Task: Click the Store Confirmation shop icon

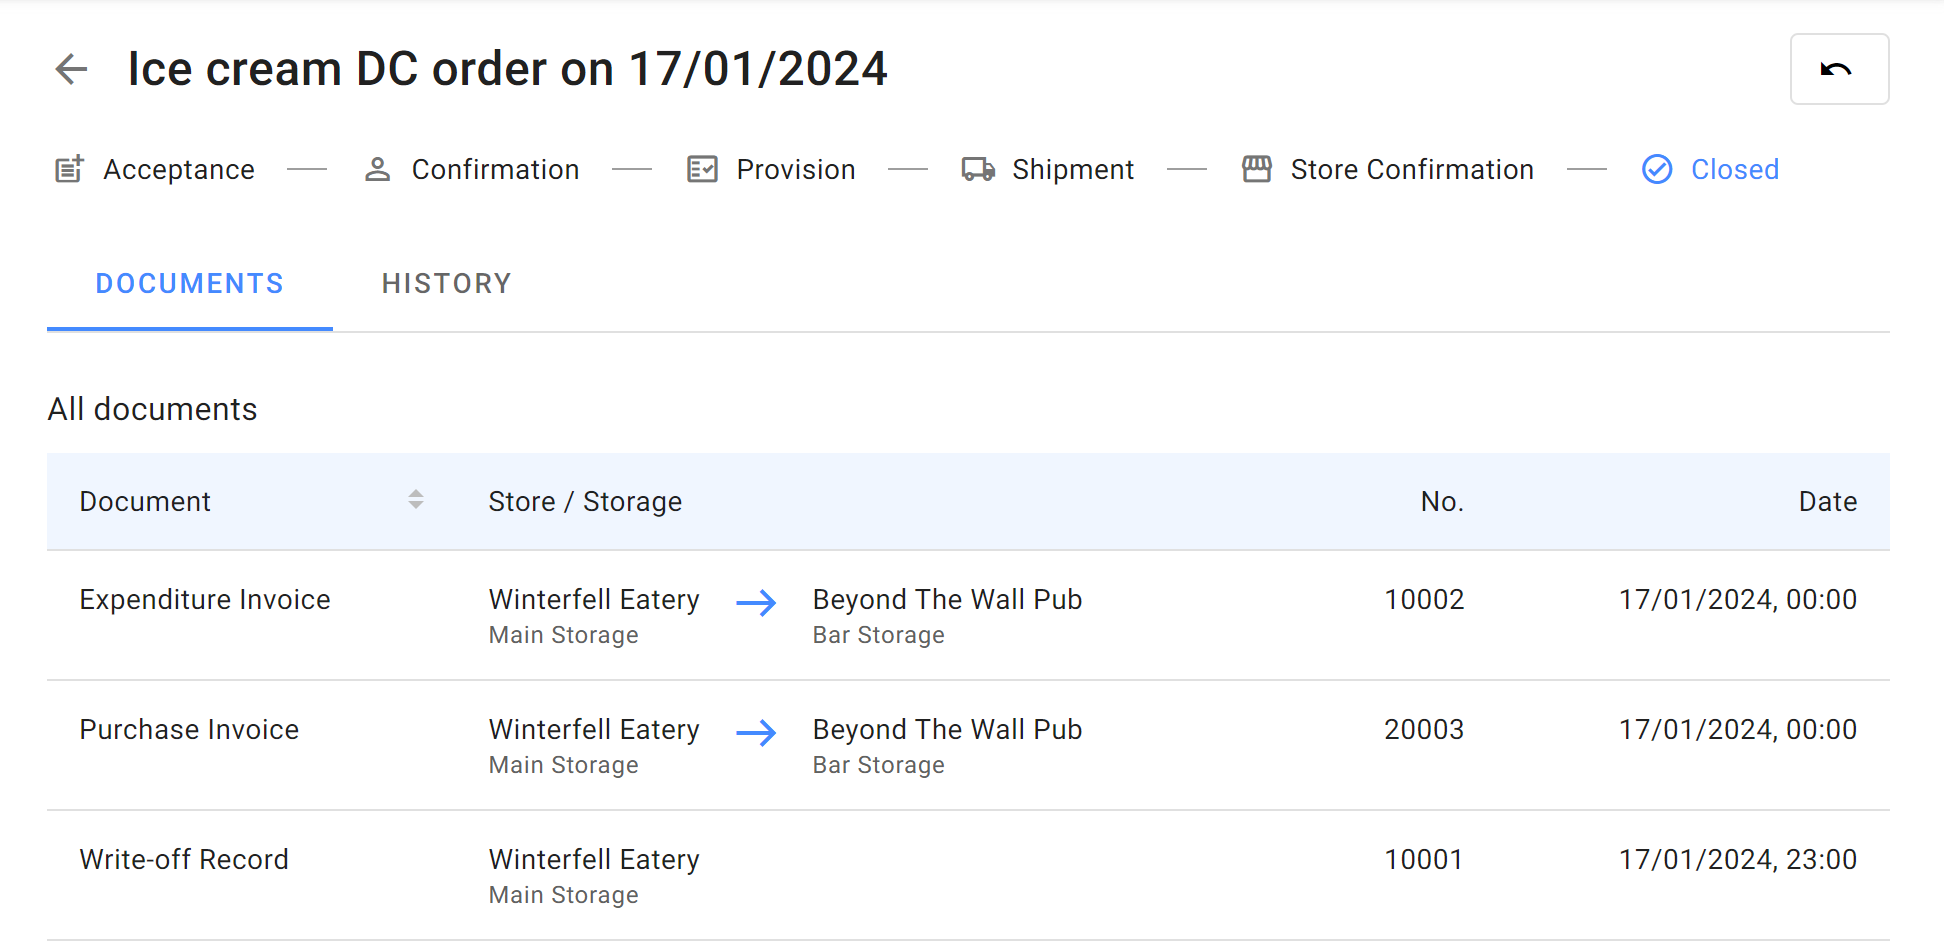Action: coord(1256,169)
